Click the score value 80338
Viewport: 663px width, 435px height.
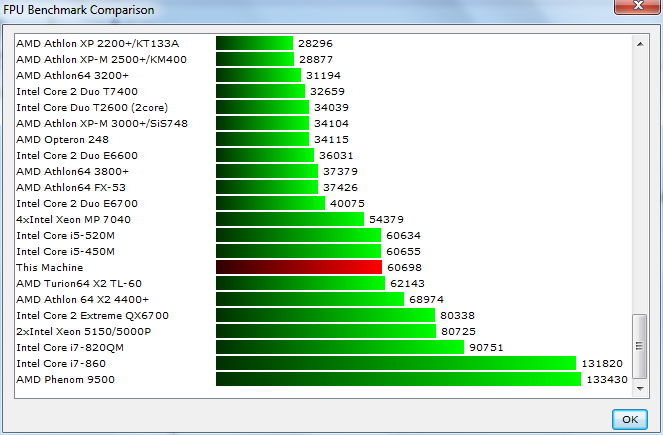pyautogui.click(x=458, y=315)
